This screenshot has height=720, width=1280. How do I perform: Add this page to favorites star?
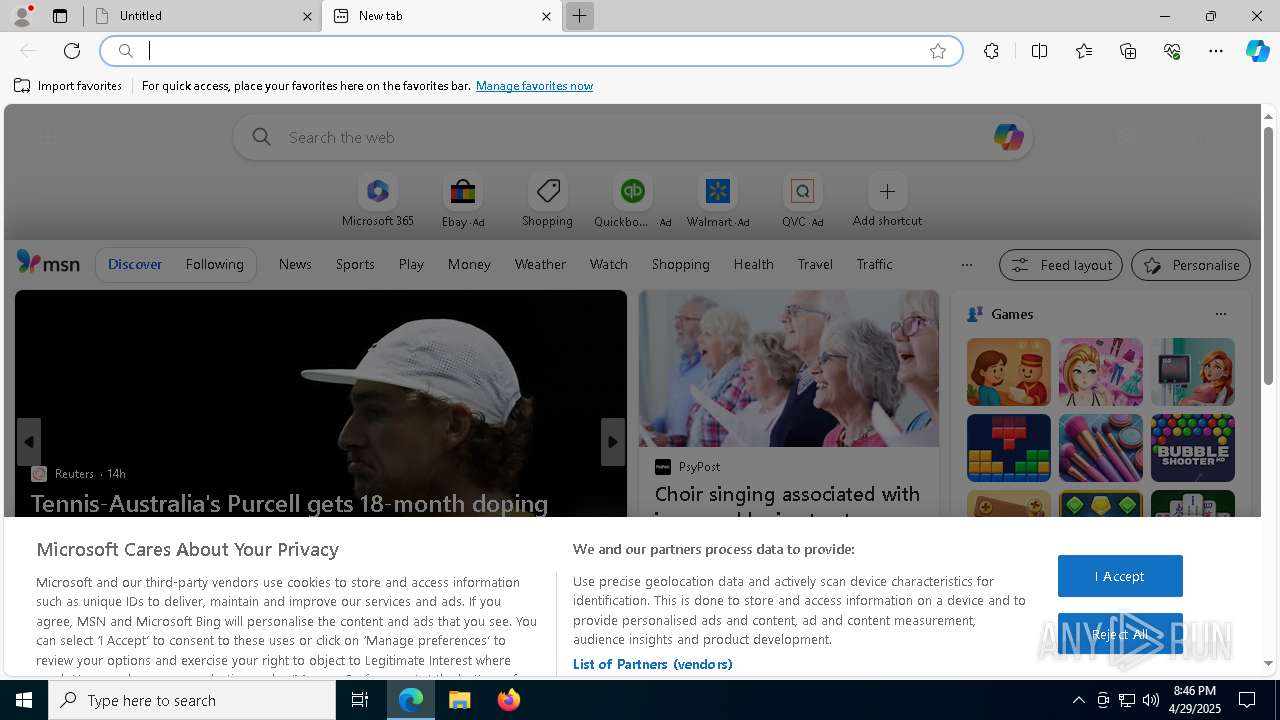coord(938,51)
